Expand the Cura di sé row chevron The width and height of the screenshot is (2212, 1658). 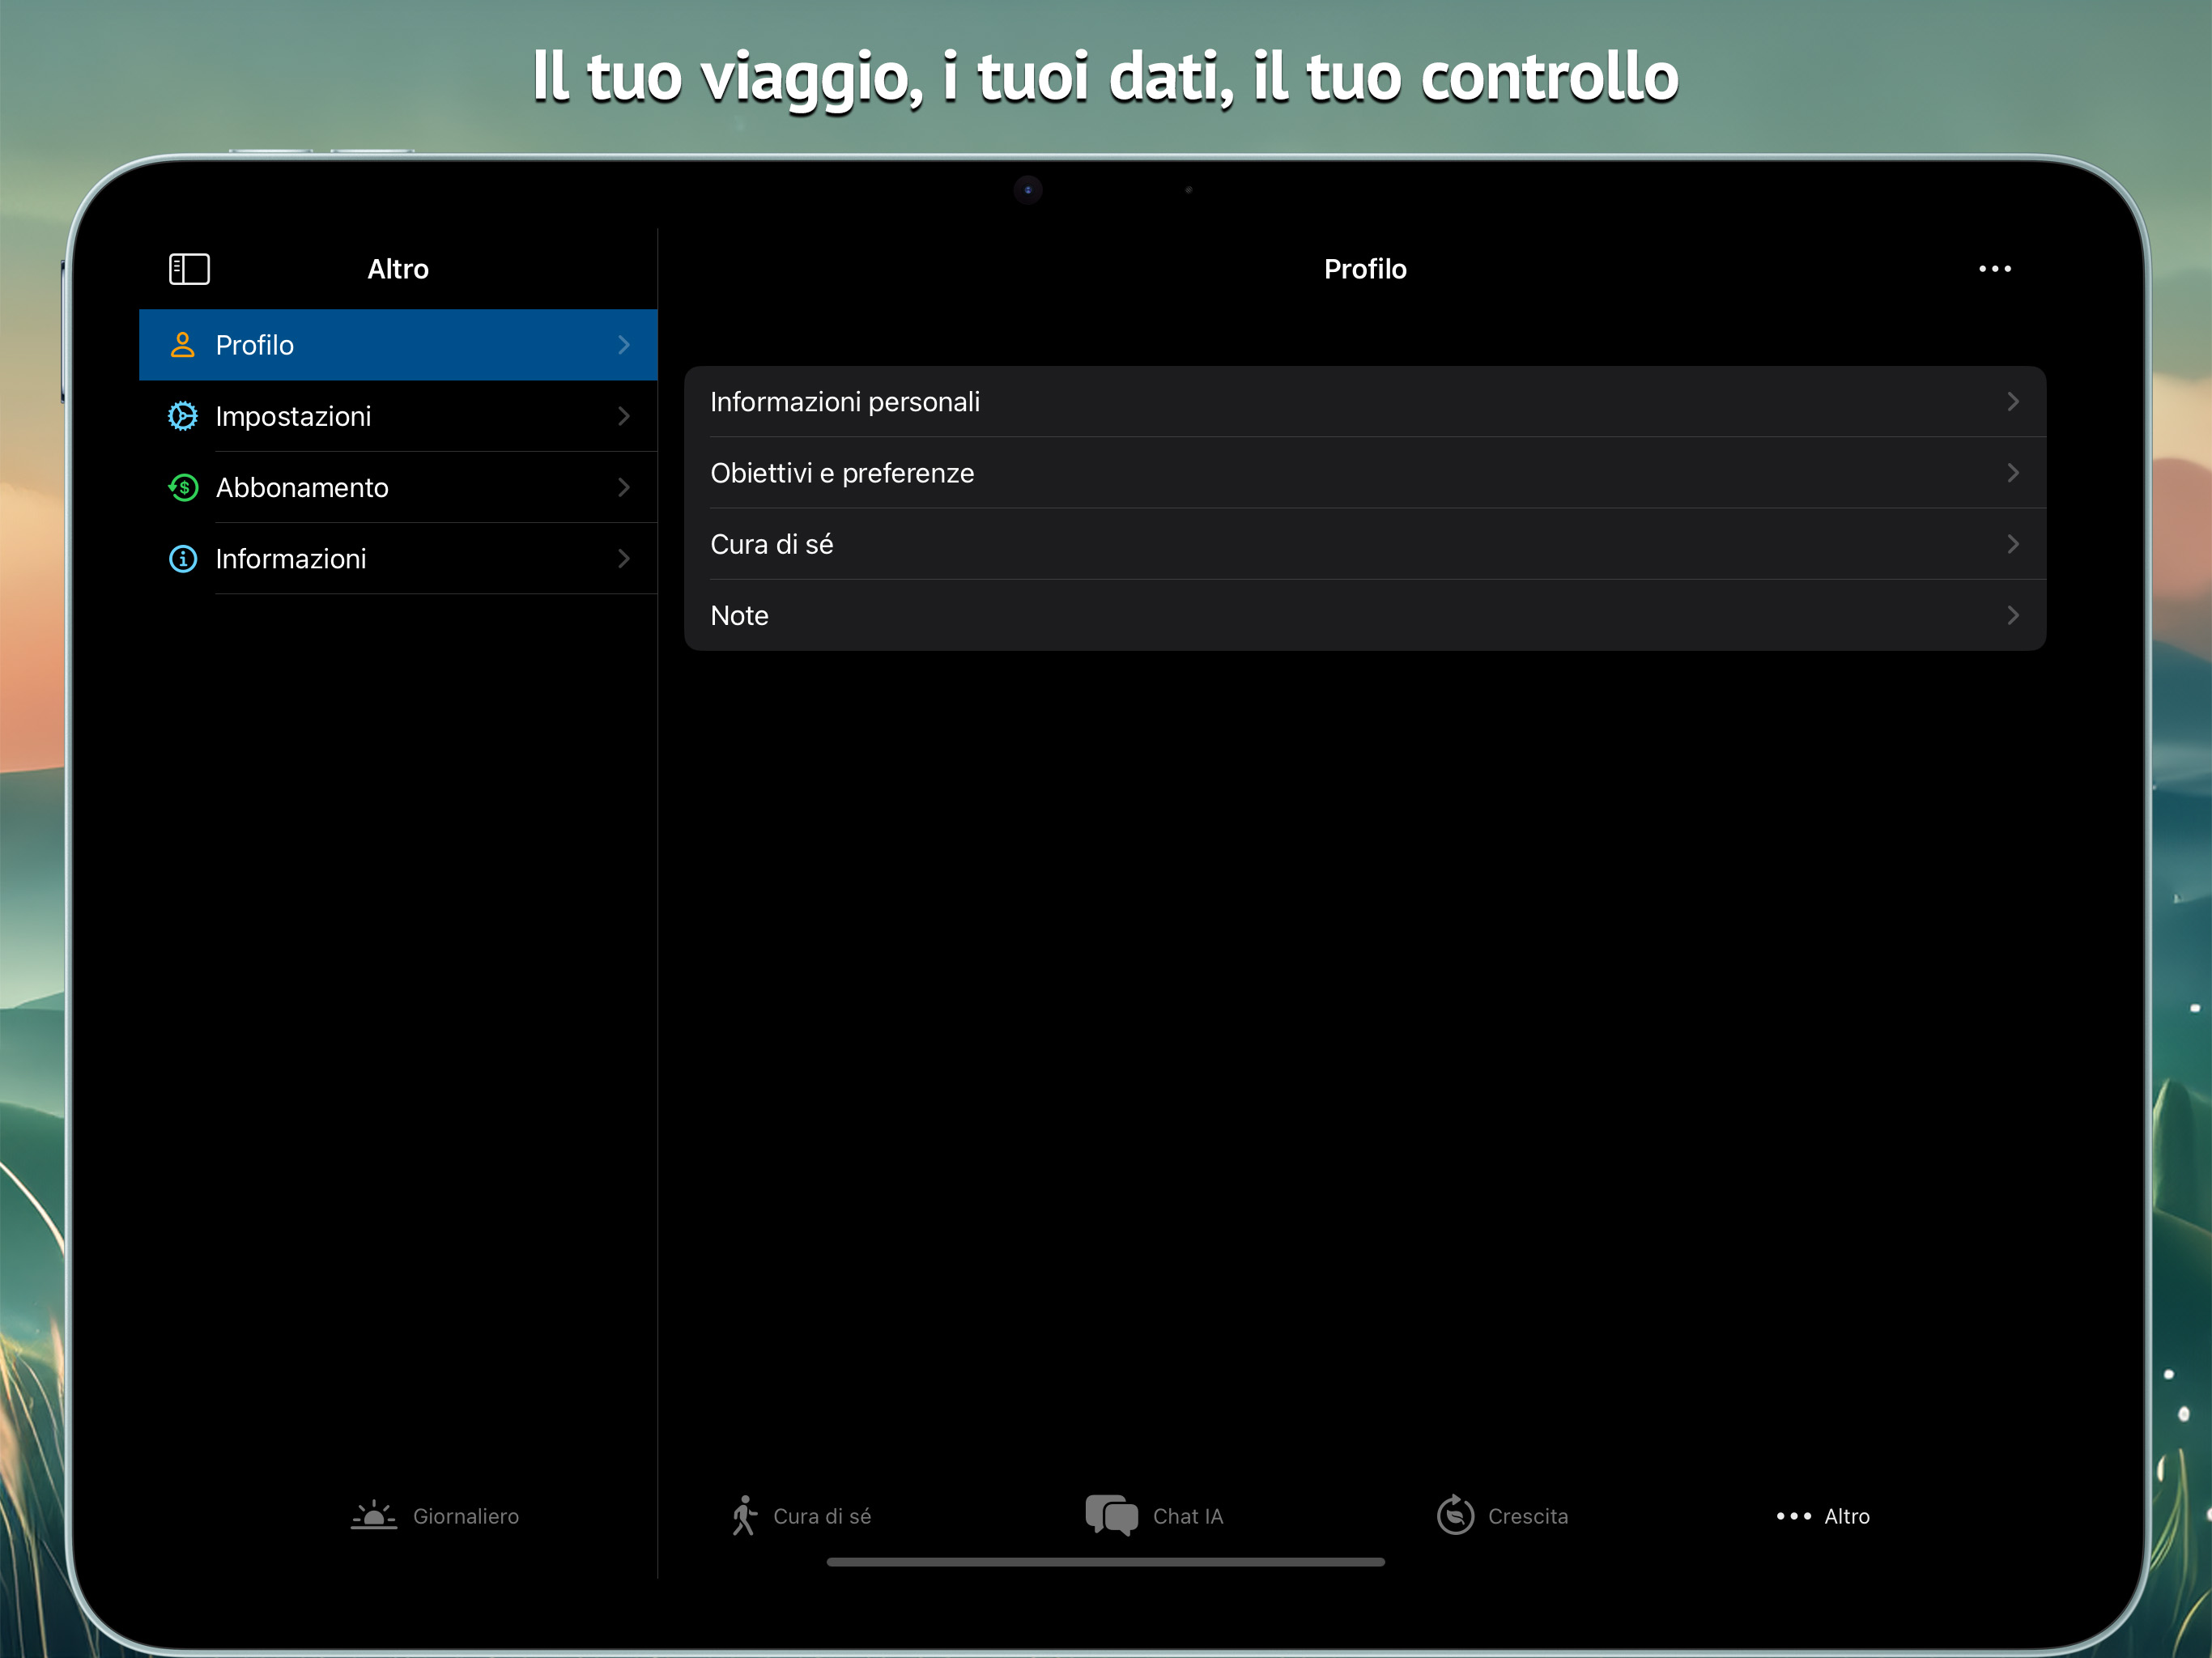coord(2013,544)
